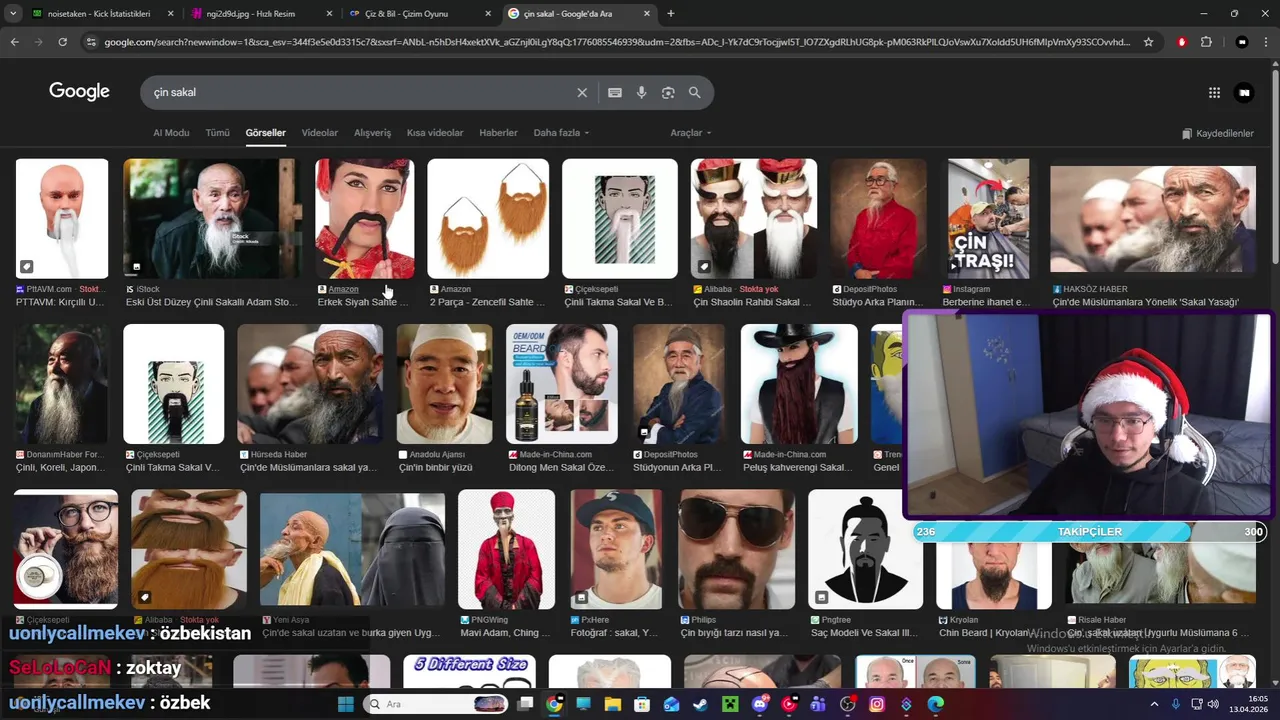This screenshot has height=720, width=1280.
Task: Clear the search box with the X icon
Action: coord(582,92)
